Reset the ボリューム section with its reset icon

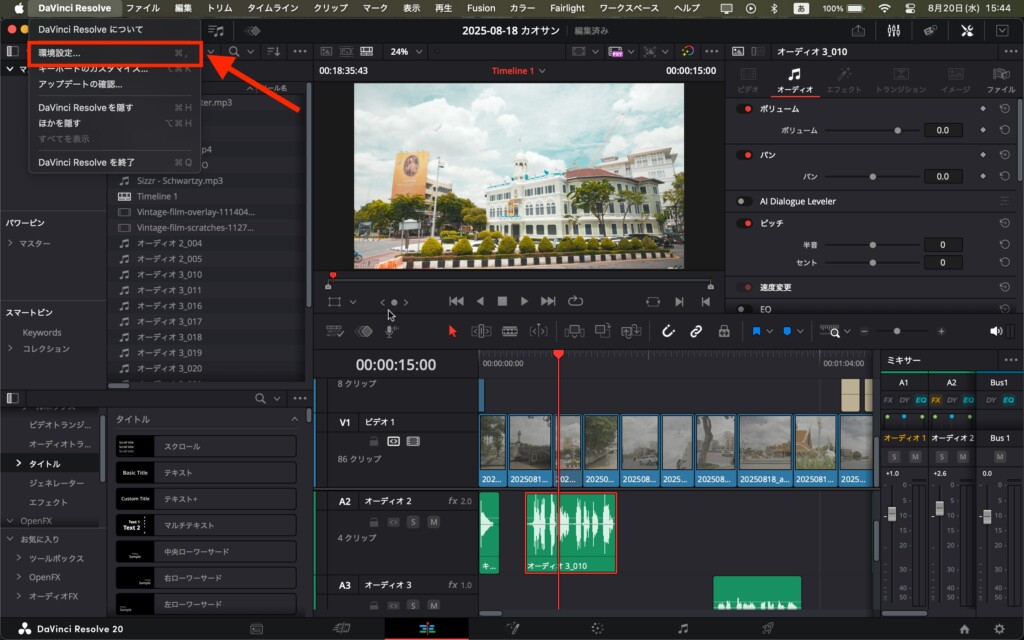[x=1004, y=108]
